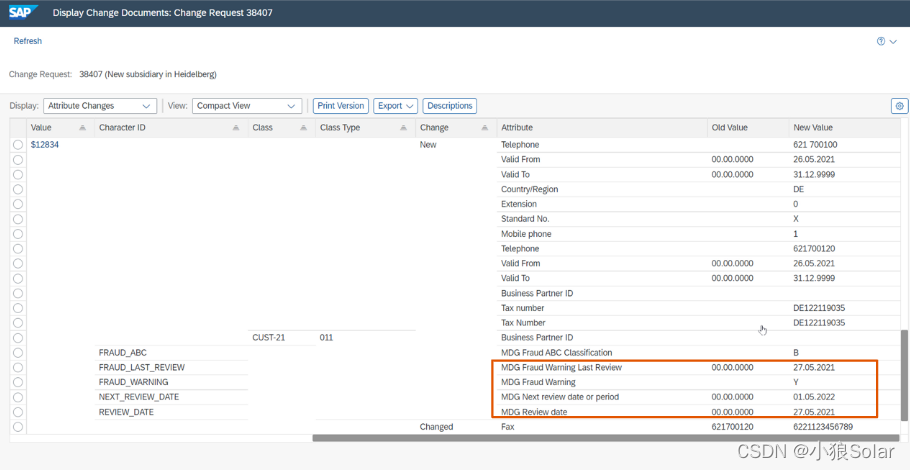
Task: Open the Display Attribute Changes dropdown
Action: tap(100, 106)
